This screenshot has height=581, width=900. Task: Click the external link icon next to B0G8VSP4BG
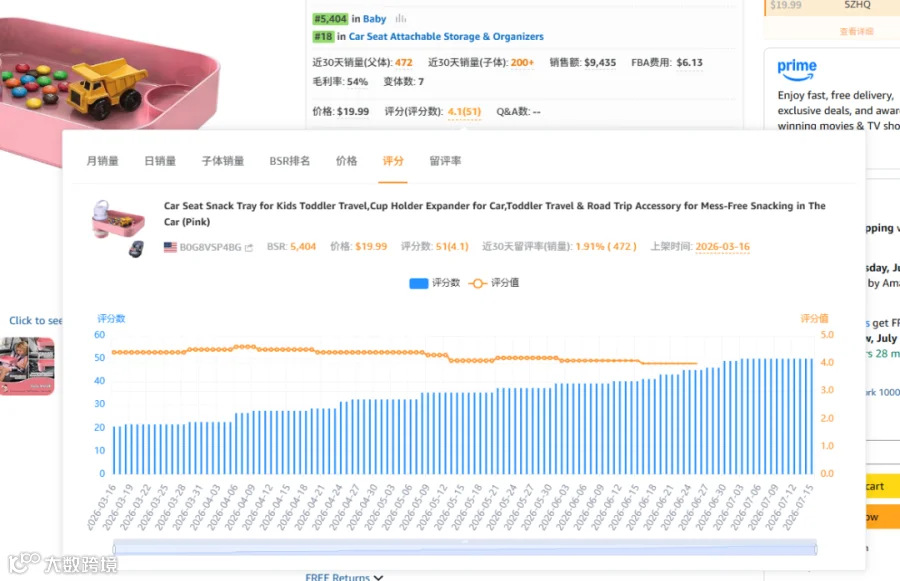coord(249,247)
